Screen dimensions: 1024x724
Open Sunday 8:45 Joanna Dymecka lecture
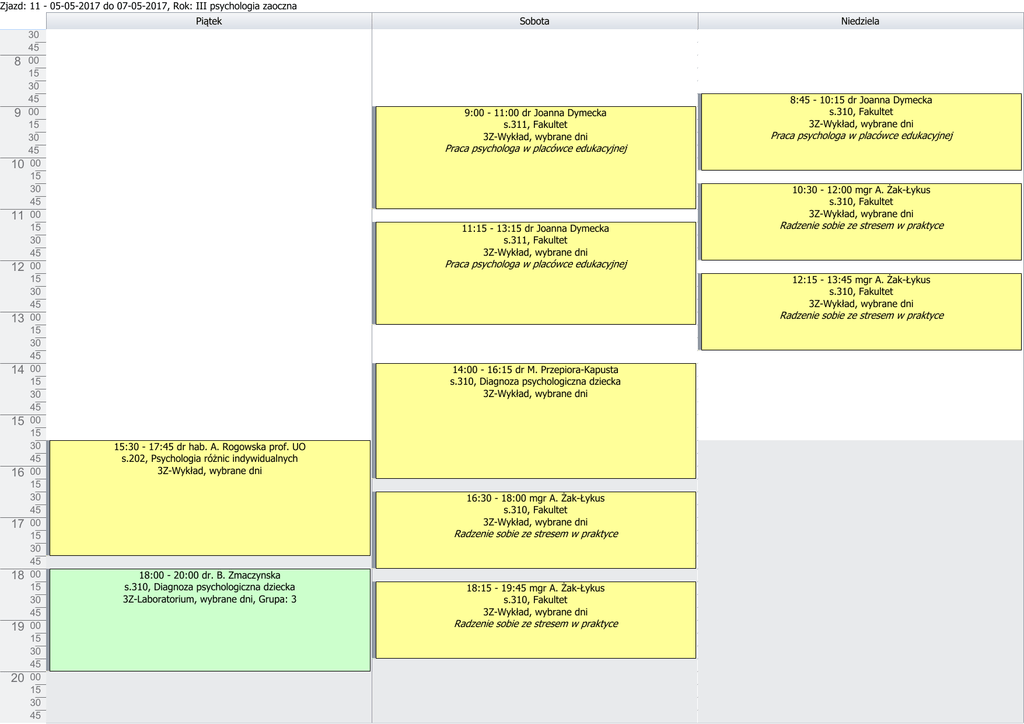pyautogui.click(x=861, y=132)
